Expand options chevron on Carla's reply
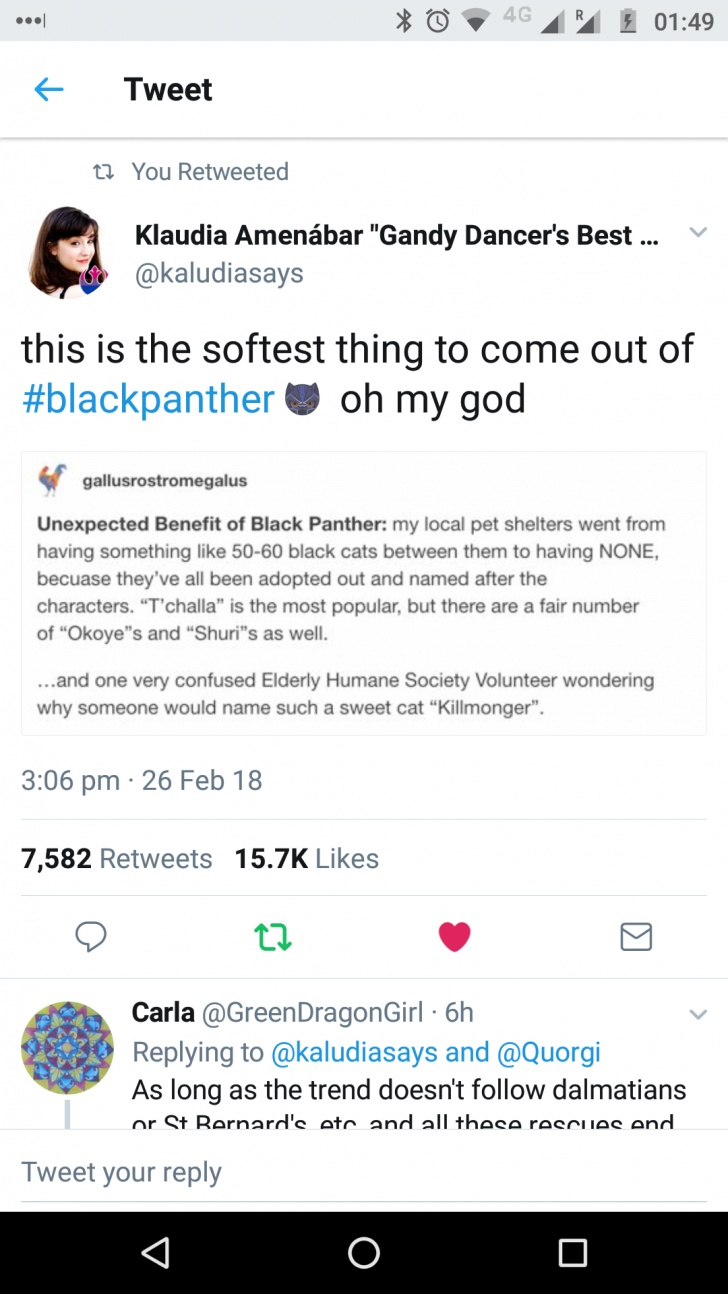Image resolution: width=728 pixels, height=1294 pixels. coord(698,1014)
